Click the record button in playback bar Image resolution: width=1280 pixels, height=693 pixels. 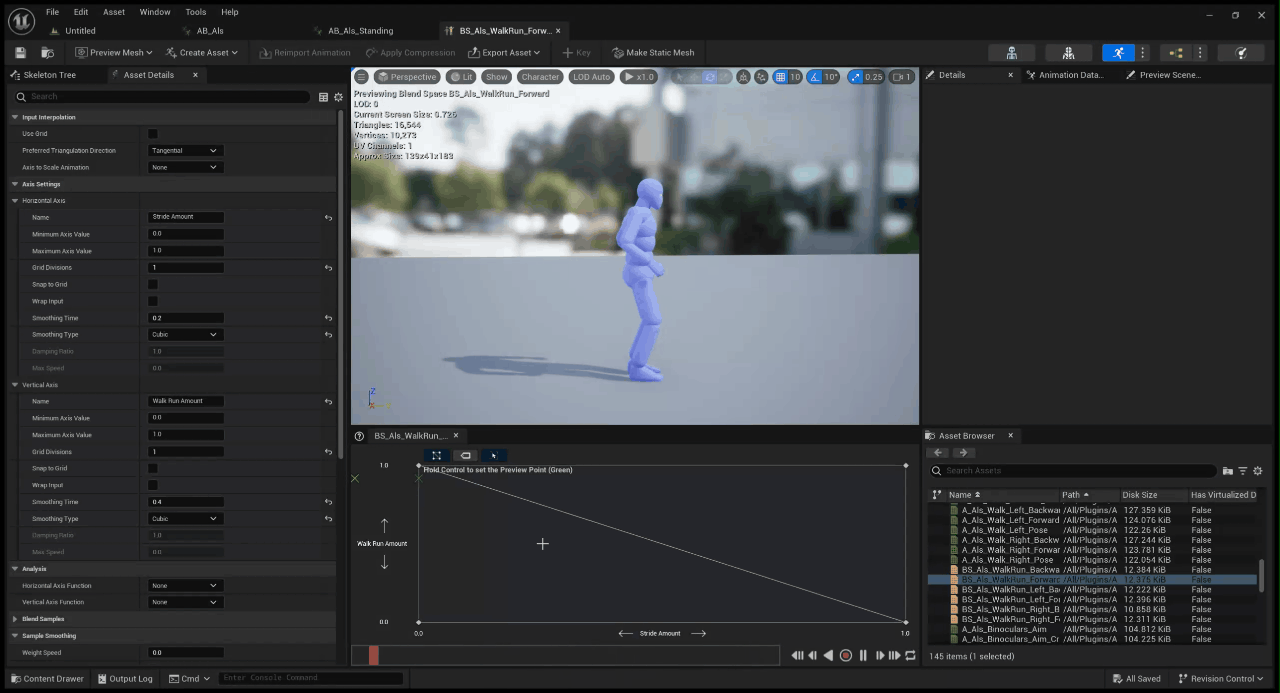click(x=845, y=656)
